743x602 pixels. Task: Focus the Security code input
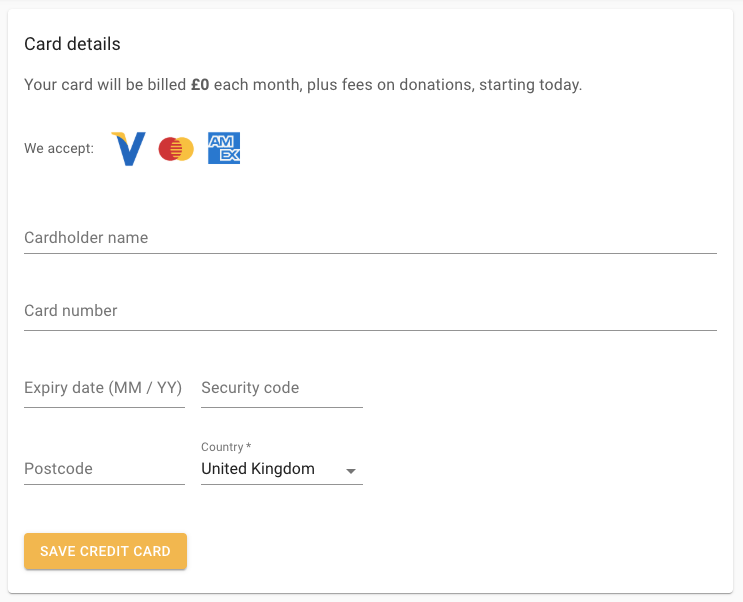click(x=281, y=388)
